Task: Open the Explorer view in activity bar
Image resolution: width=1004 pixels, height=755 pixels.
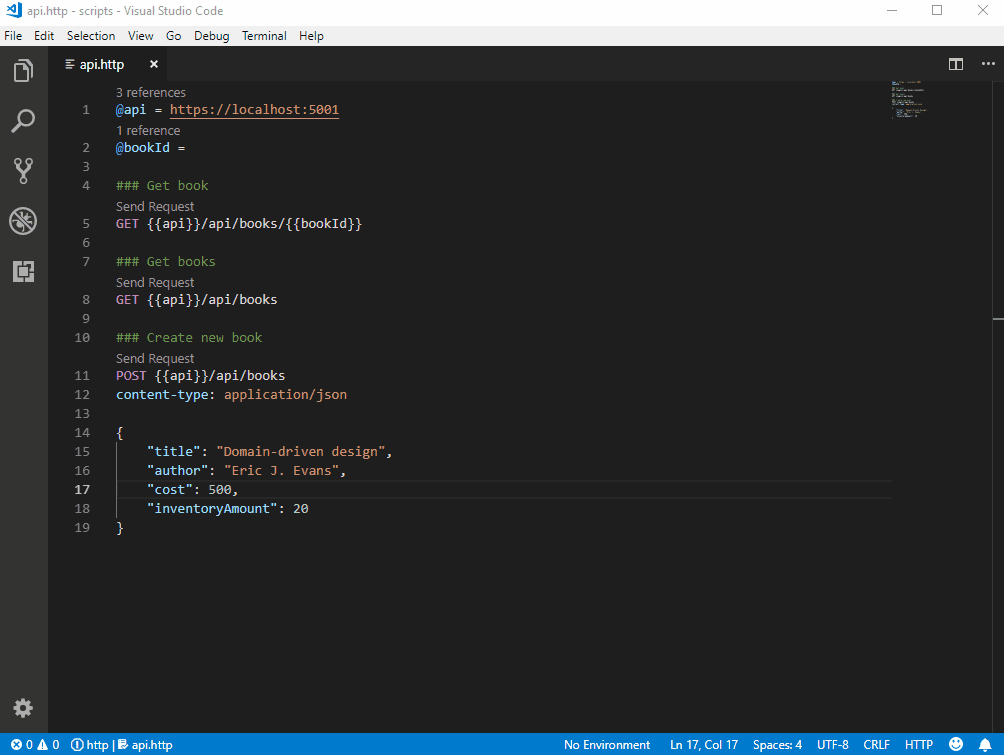Action: [x=23, y=71]
